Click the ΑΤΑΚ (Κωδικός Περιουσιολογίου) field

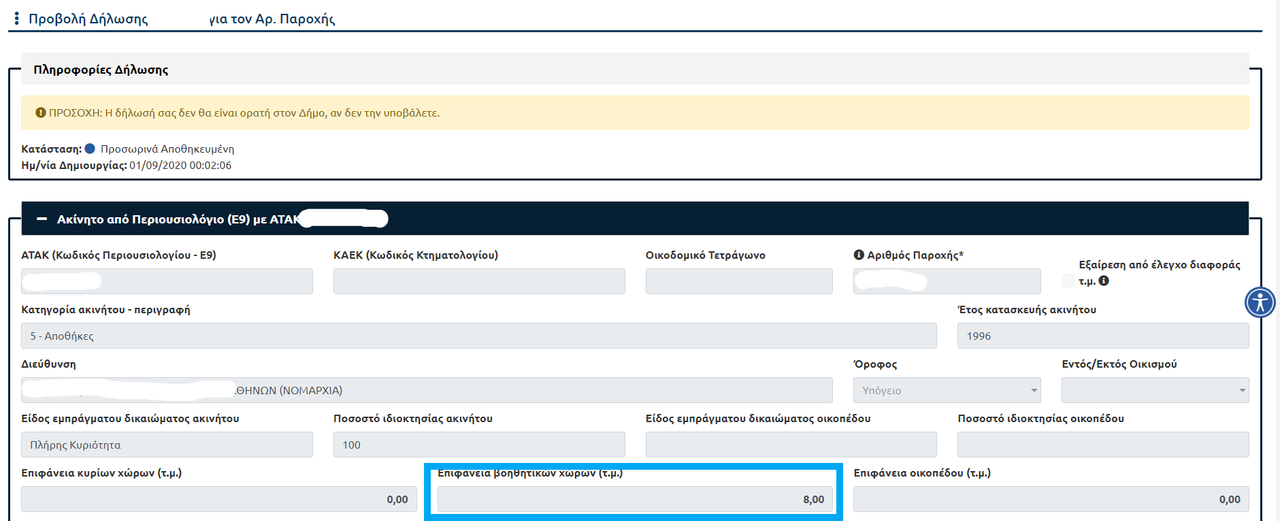[167, 281]
